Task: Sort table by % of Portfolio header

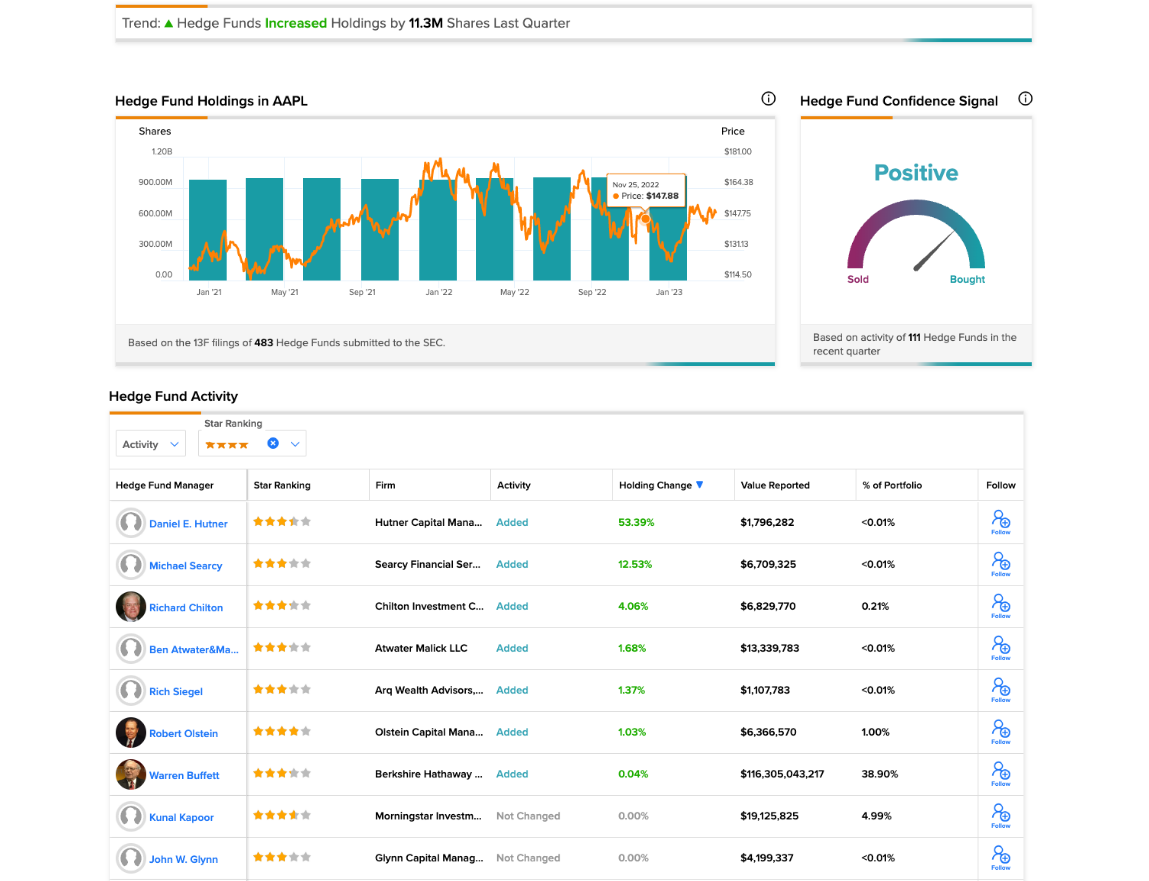Action: pos(892,485)
